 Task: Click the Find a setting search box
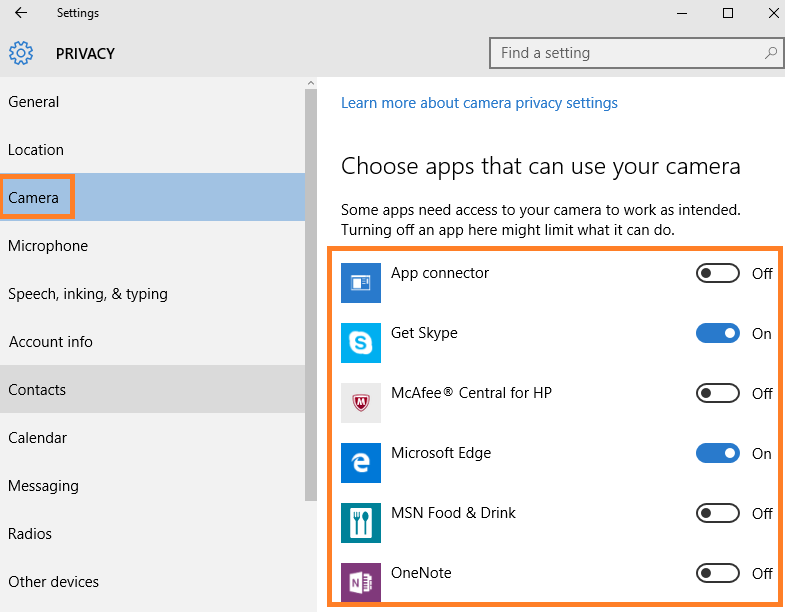(636, 53)
